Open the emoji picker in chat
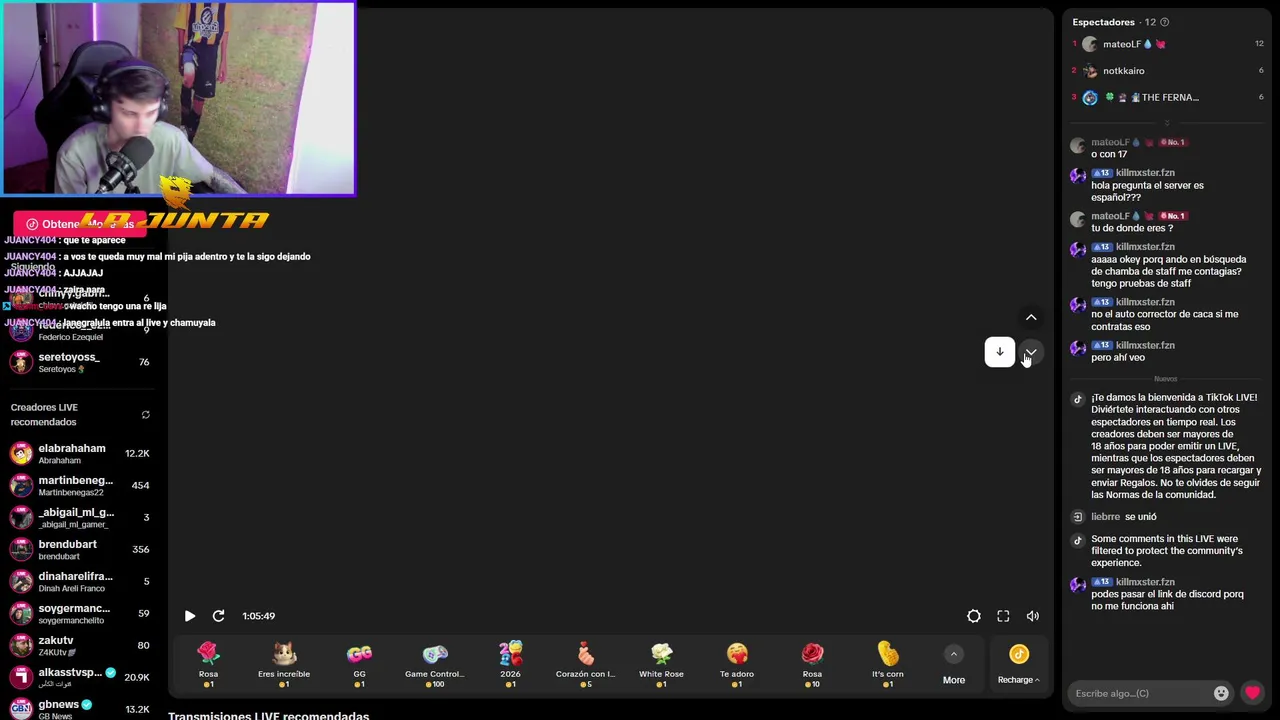 coord(1221,693)
